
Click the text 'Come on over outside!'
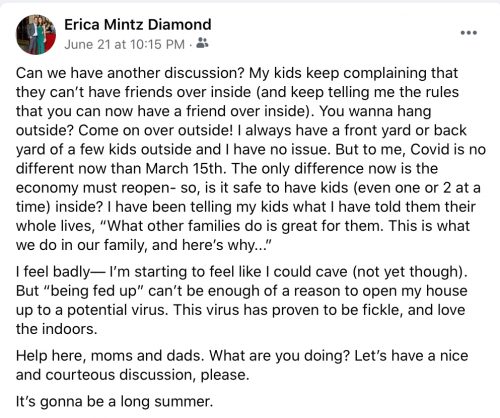click(x=155, y=130)
